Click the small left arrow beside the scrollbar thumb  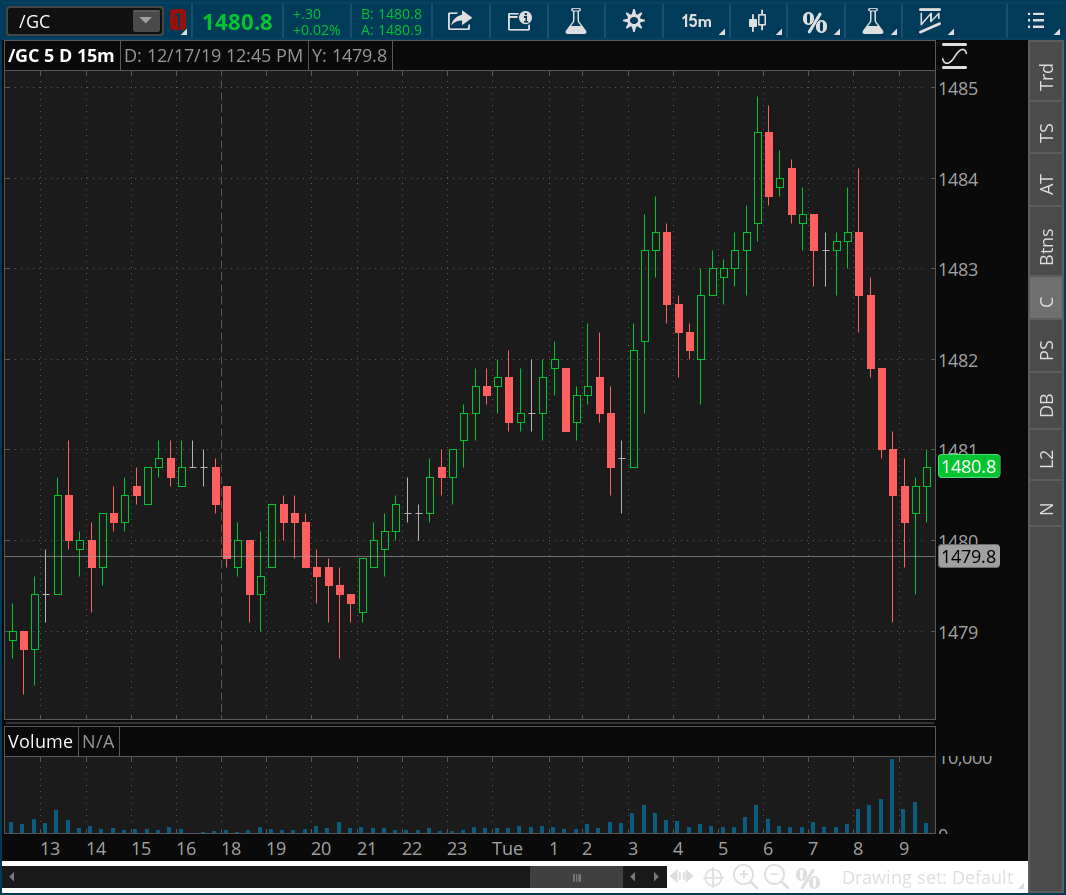point(633,877)
